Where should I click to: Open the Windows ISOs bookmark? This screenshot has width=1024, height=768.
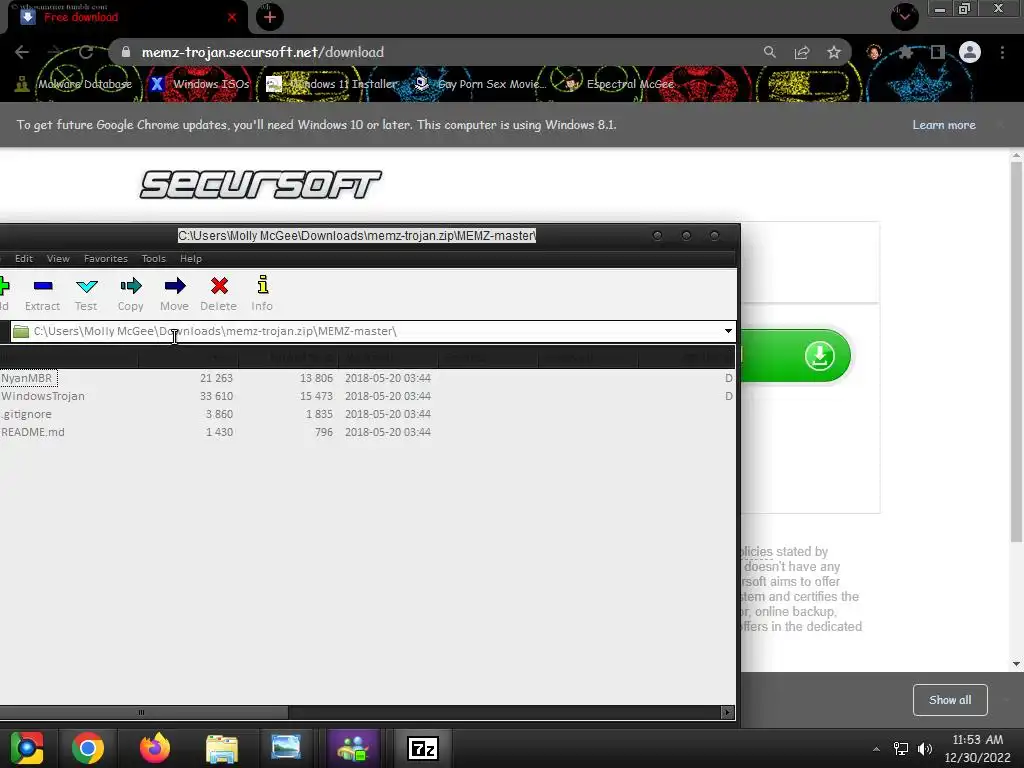click(199, 84)
